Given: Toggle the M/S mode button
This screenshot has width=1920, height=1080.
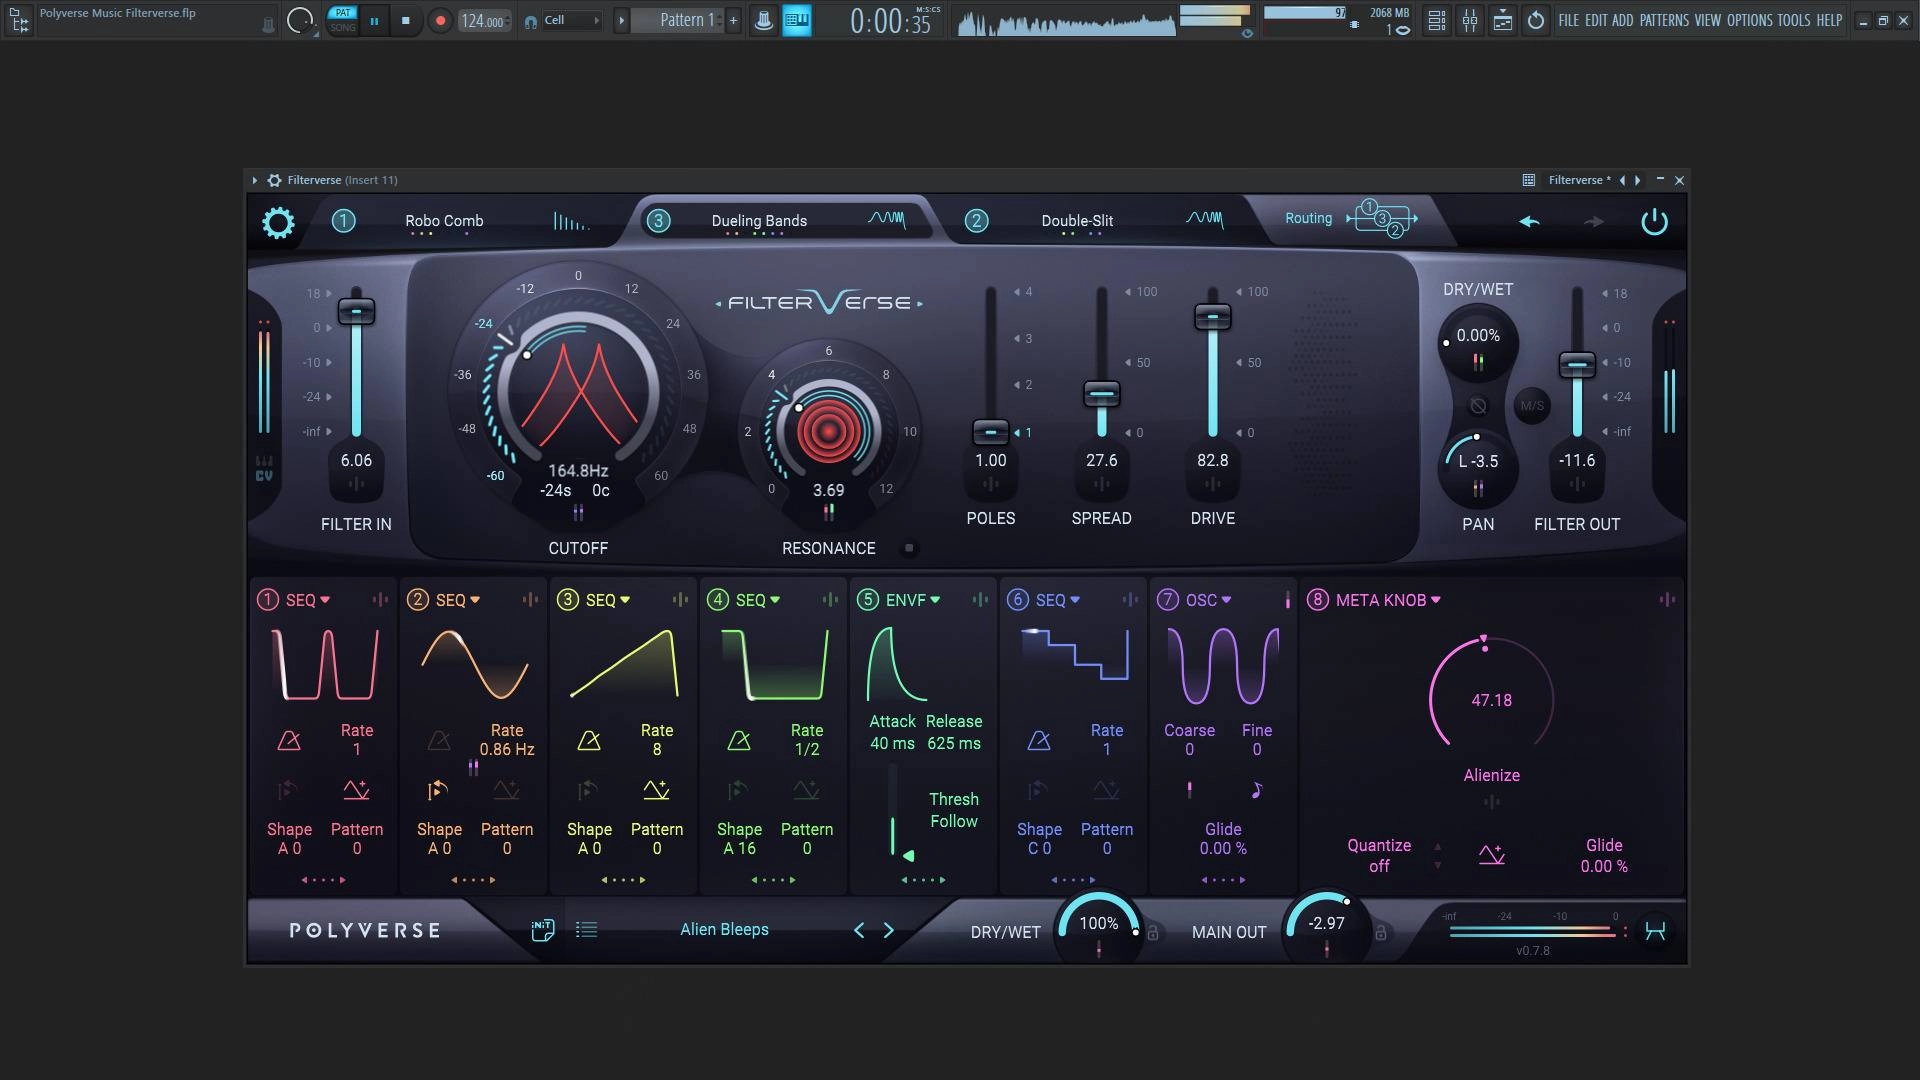Looking at the screenshot, I should click(1531, 405).
